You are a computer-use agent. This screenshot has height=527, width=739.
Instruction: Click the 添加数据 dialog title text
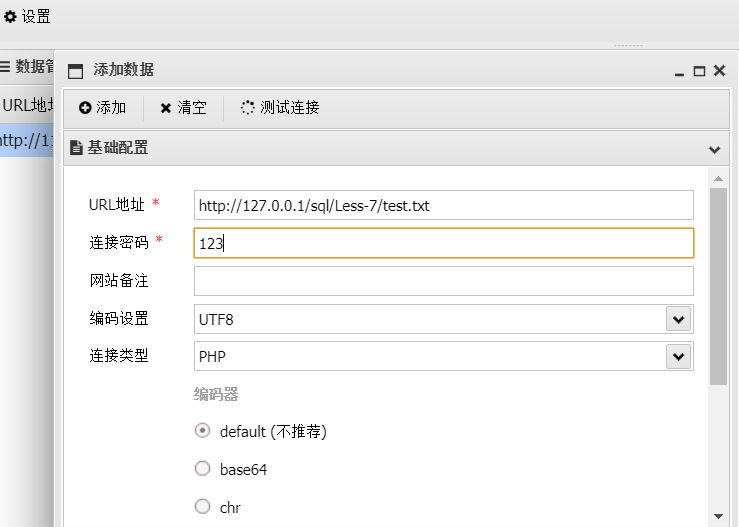click(x=123, y=70)
